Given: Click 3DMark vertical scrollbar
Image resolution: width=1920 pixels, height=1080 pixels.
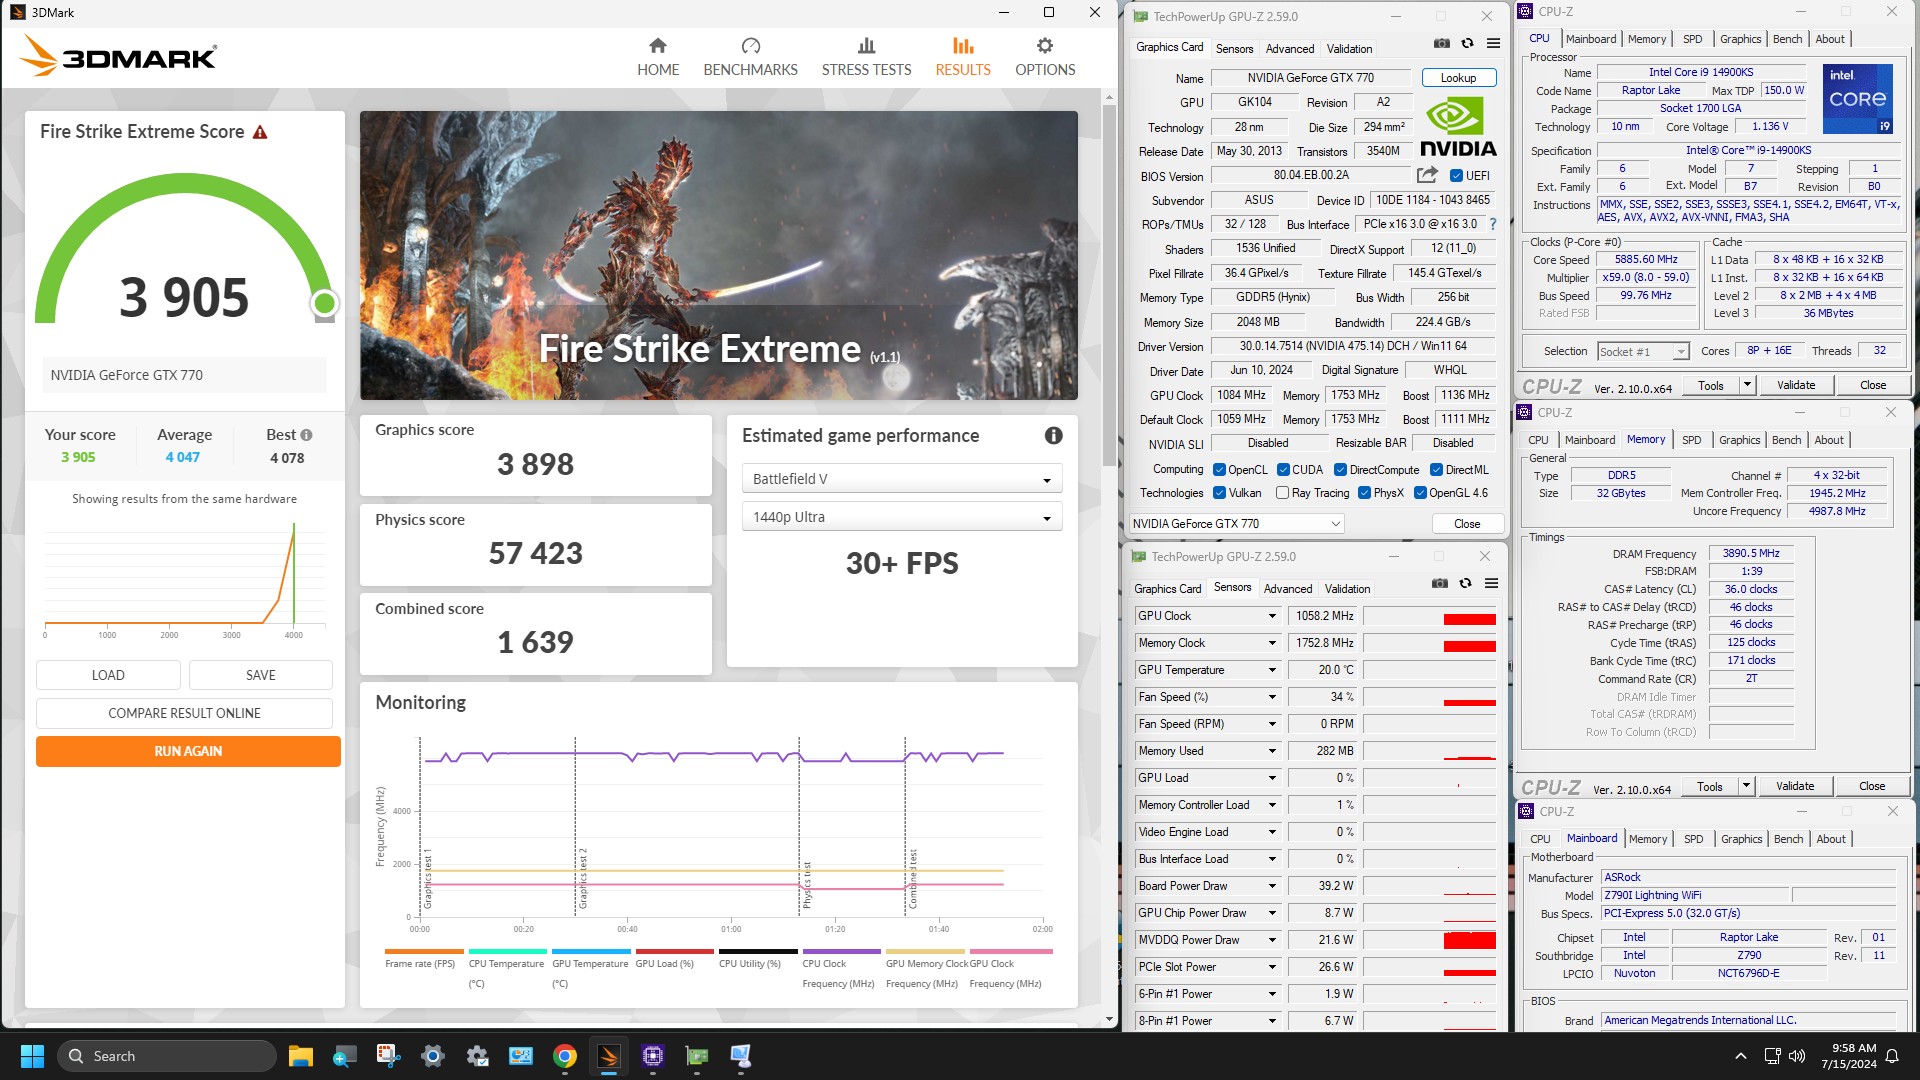Looking at the screenshot, I should [1109, 283].
